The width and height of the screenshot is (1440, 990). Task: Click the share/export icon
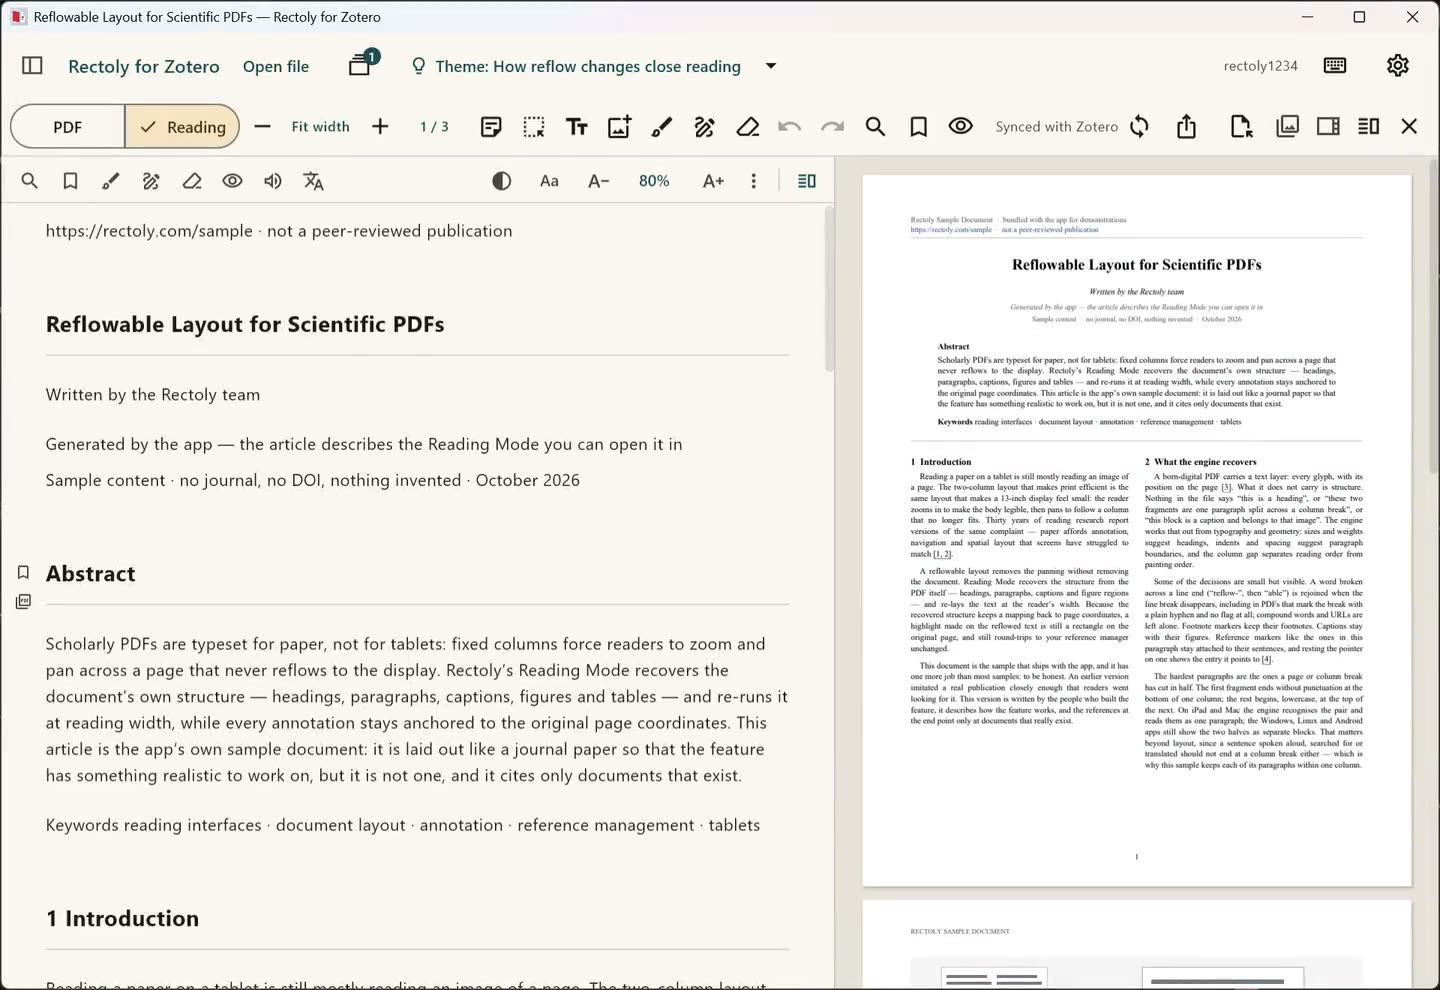[1186, 127]
